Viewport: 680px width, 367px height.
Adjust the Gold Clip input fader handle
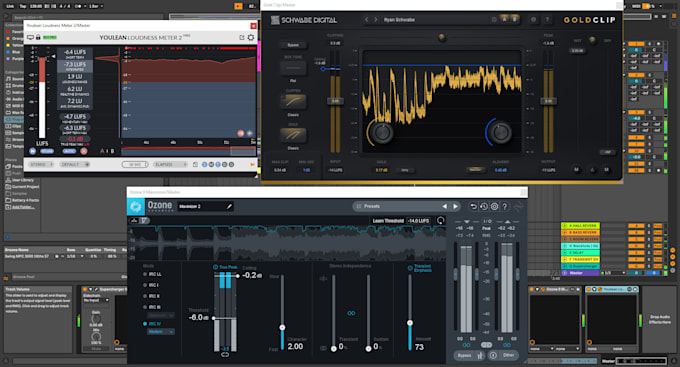[x=335, y=101]
